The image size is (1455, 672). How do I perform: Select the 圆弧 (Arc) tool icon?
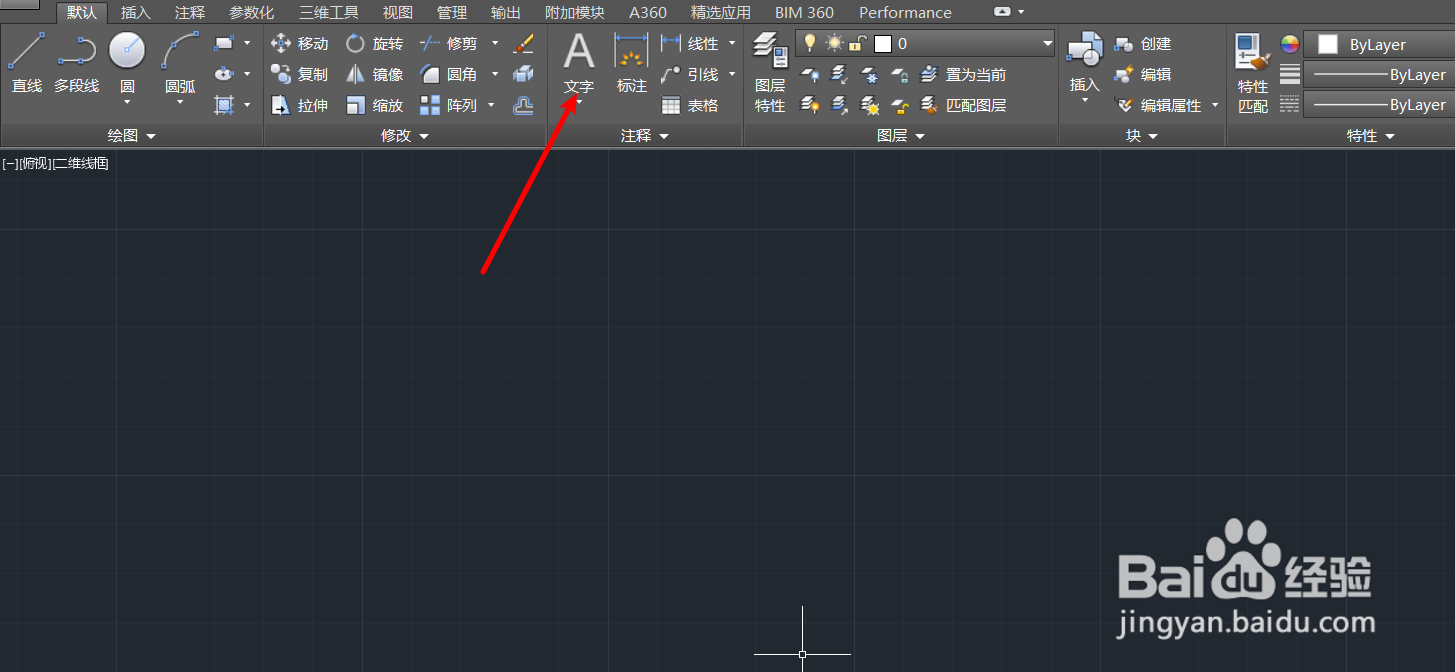(180, 50)
